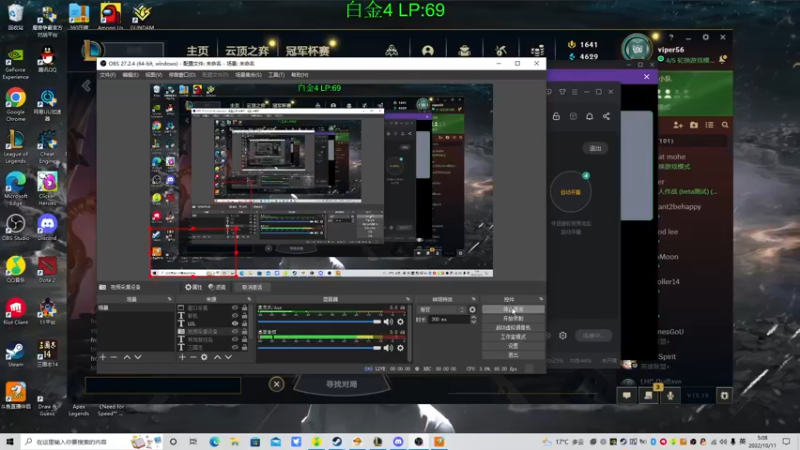Click add friend icon in League social panel
800x450 pixels.
click(678, 125)
